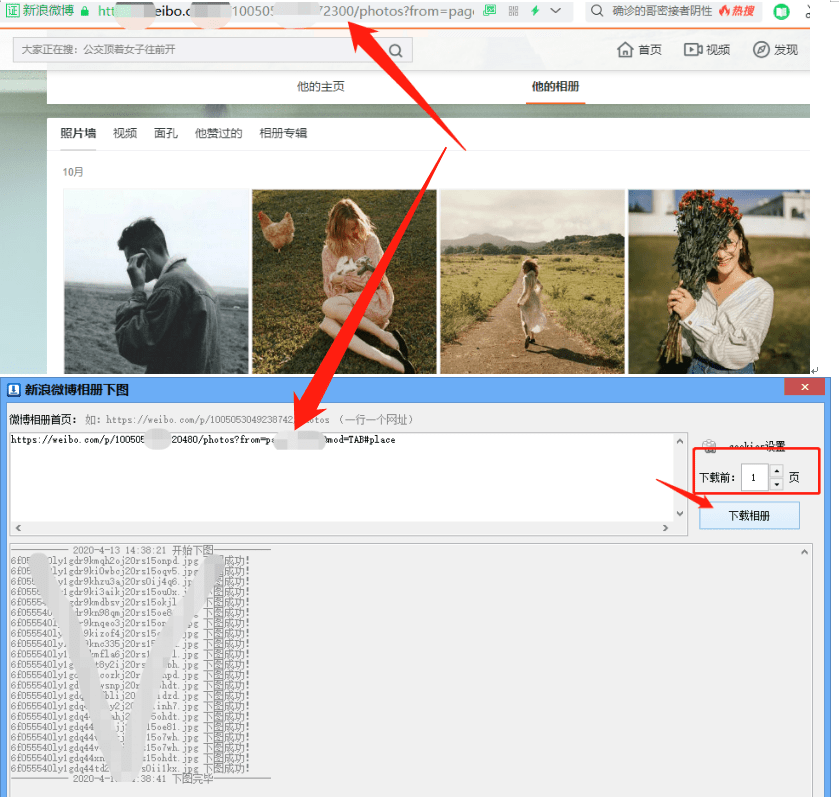The image size is (839, 797).
Task: Decrease the 下载前 page count
Action: [776, 484]
